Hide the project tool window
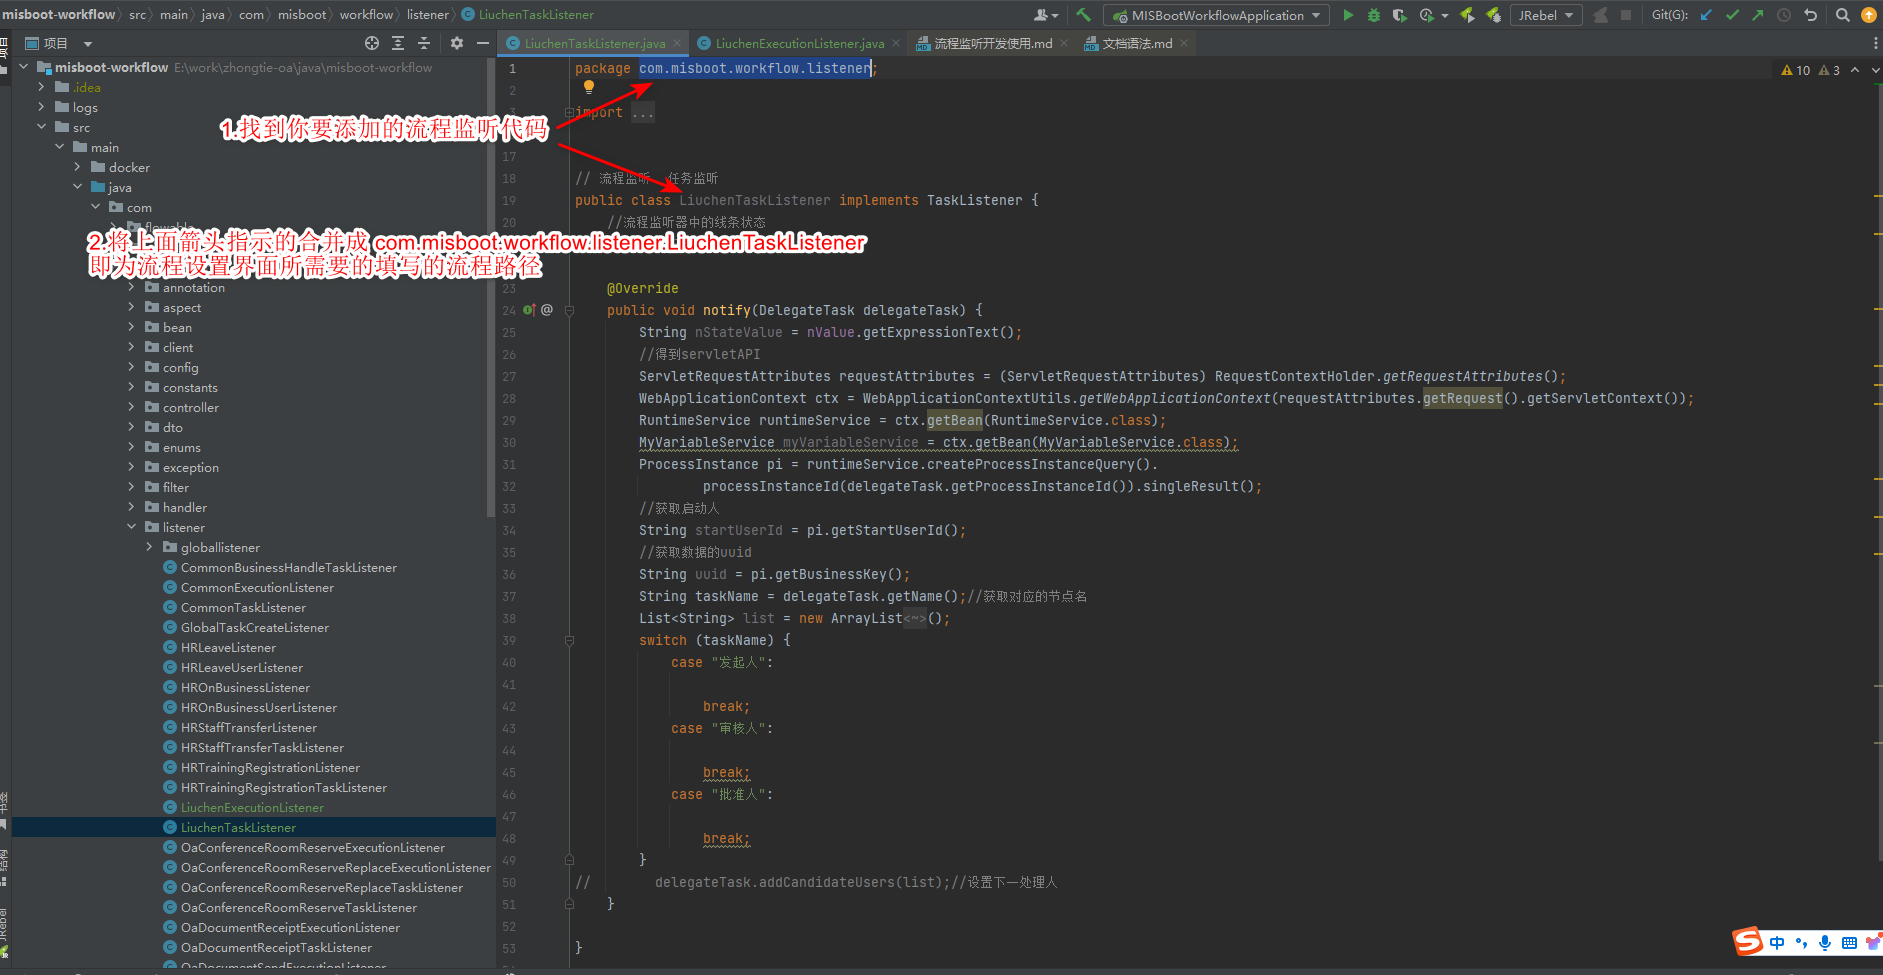Viewport: 1883px width, 975px height. [x=483, y=43]
